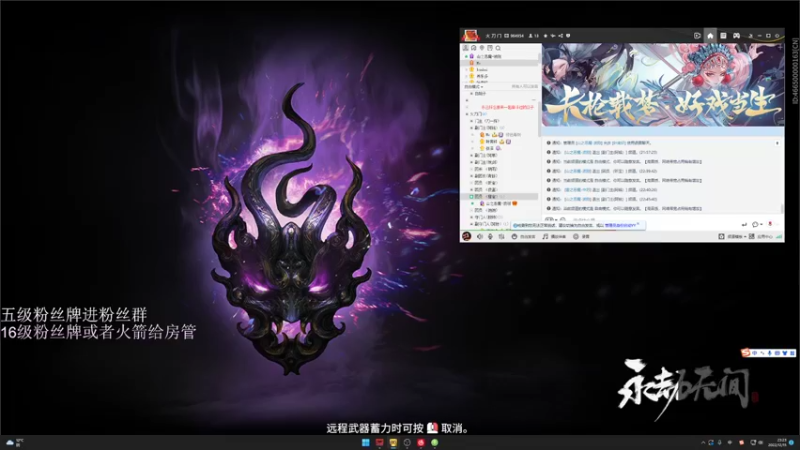800x450 pixels.
Task: Click the weather widget on taskbar
Action: [15, 442]
